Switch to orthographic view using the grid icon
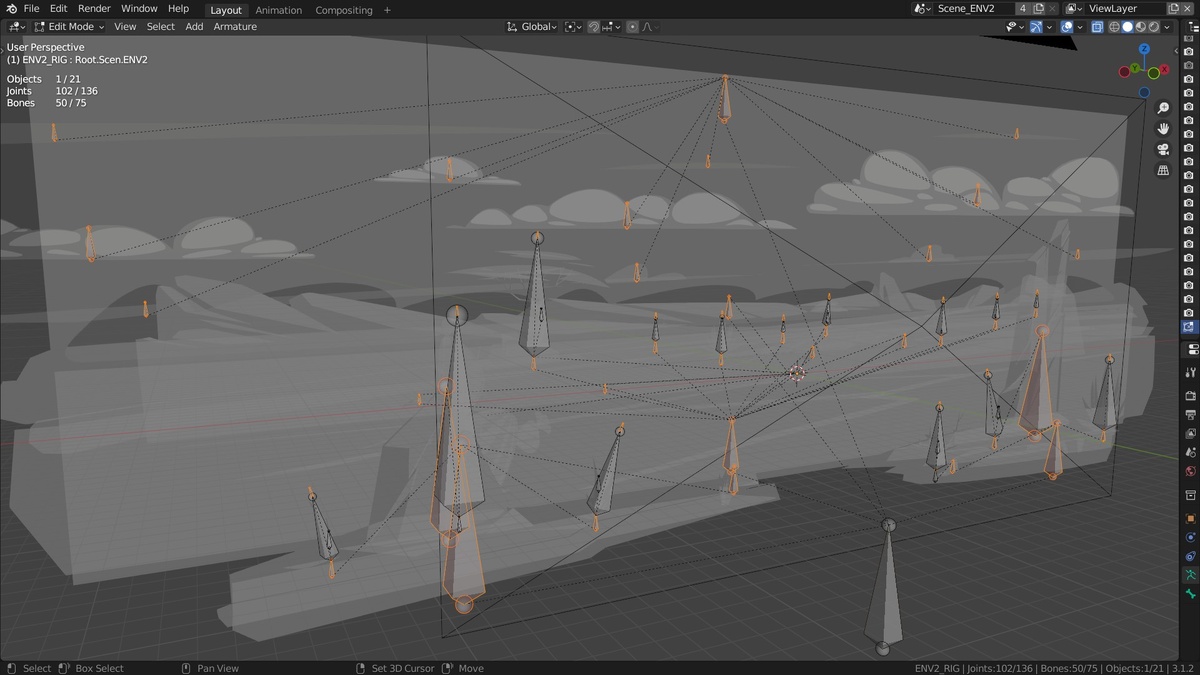Screen dimensions: 1200x675 point(1163,170)
